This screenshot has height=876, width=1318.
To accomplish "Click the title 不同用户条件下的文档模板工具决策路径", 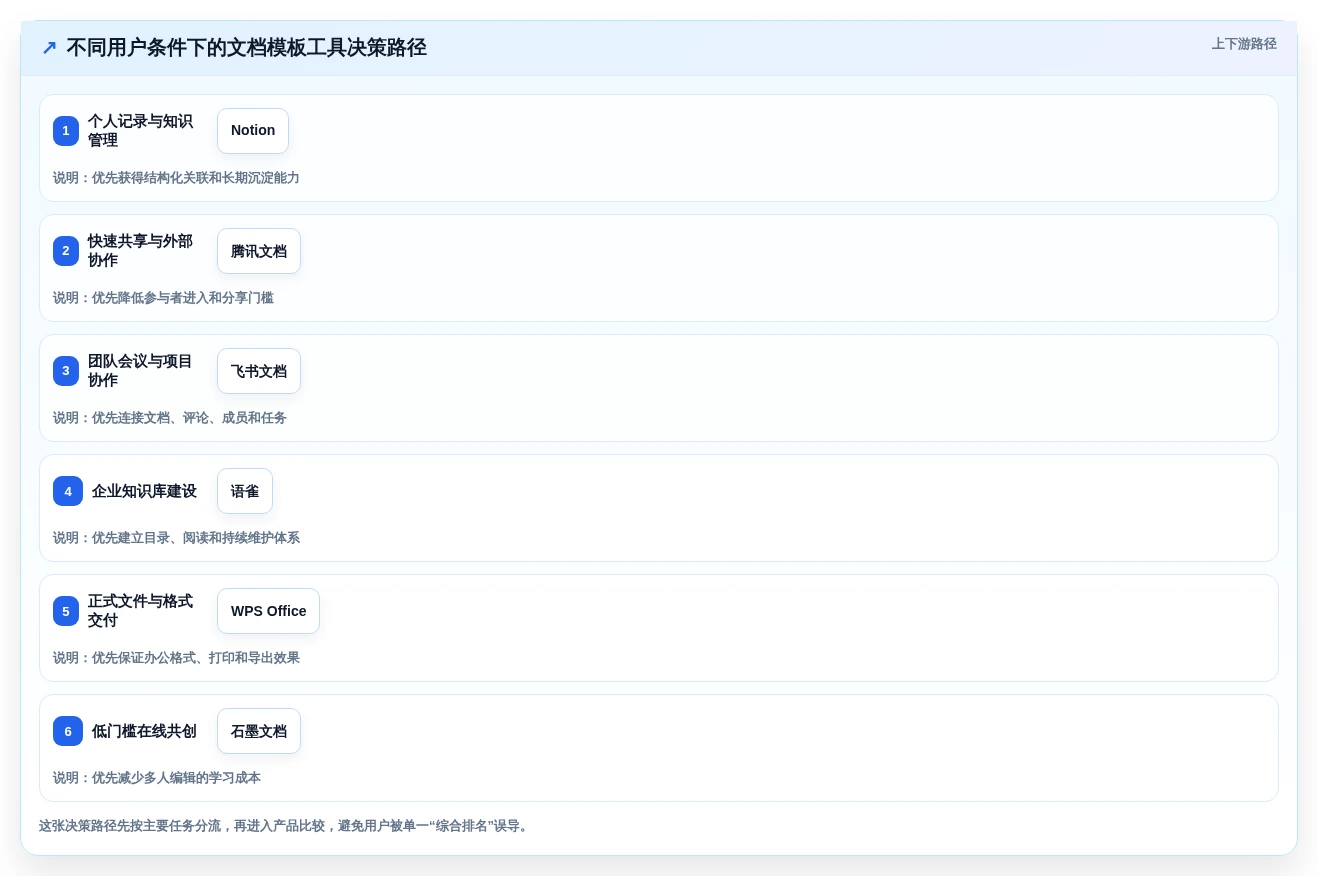I will pos(246,47).
